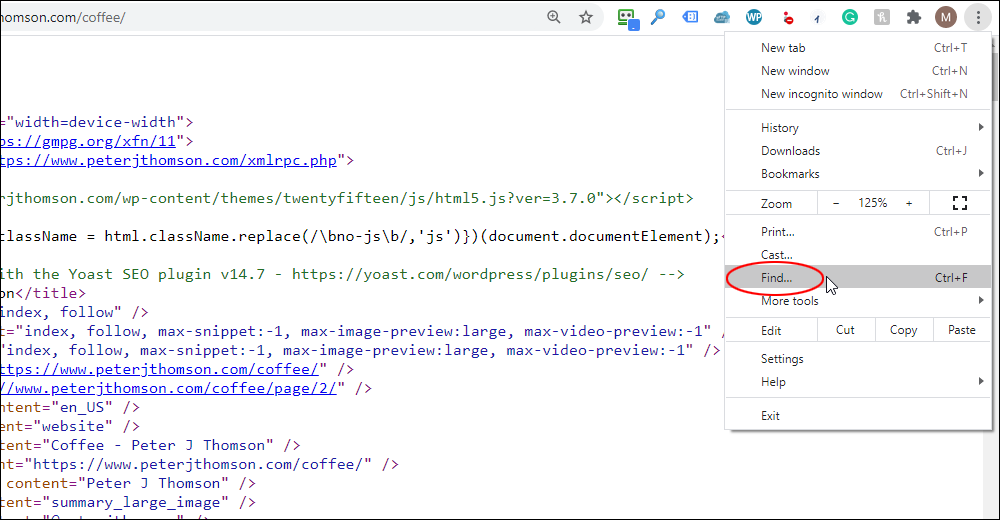
Task: Open the Grammarly extension icon
Action: click(849, 17)
